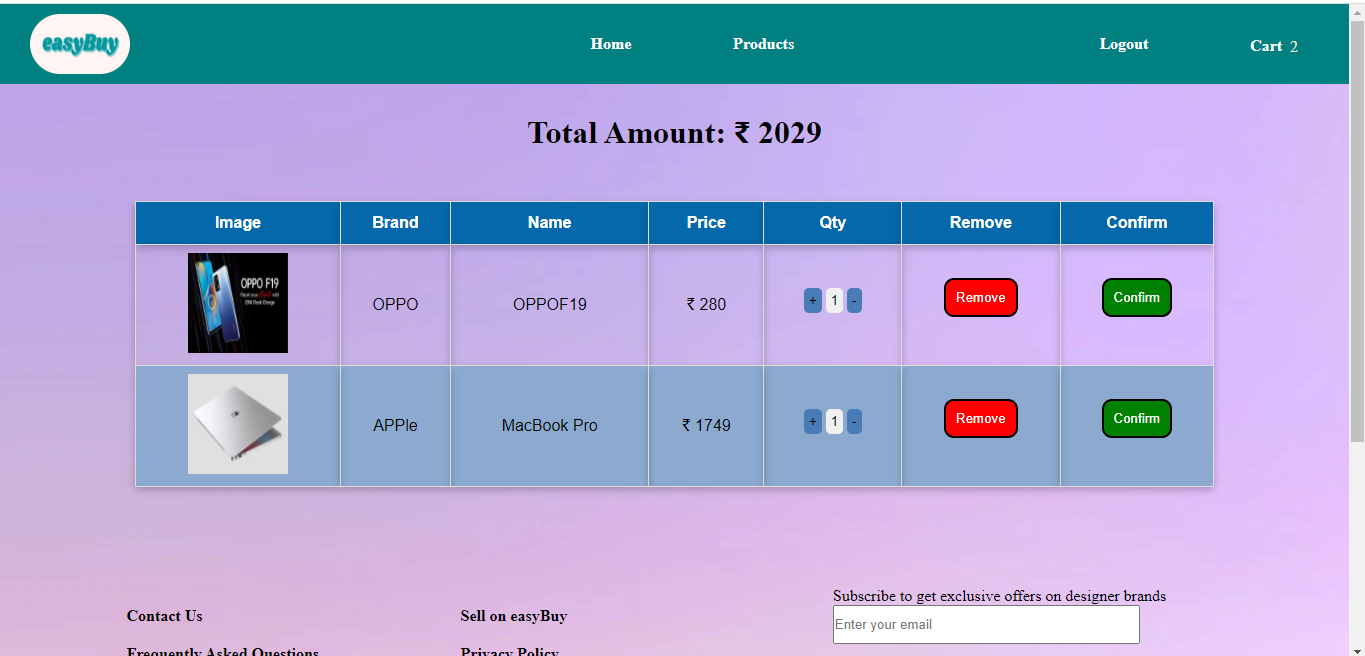This screenshot has height=656, width=1365.
Task: Click the quantity value of MacBook Pro
Action: point(834,421)
